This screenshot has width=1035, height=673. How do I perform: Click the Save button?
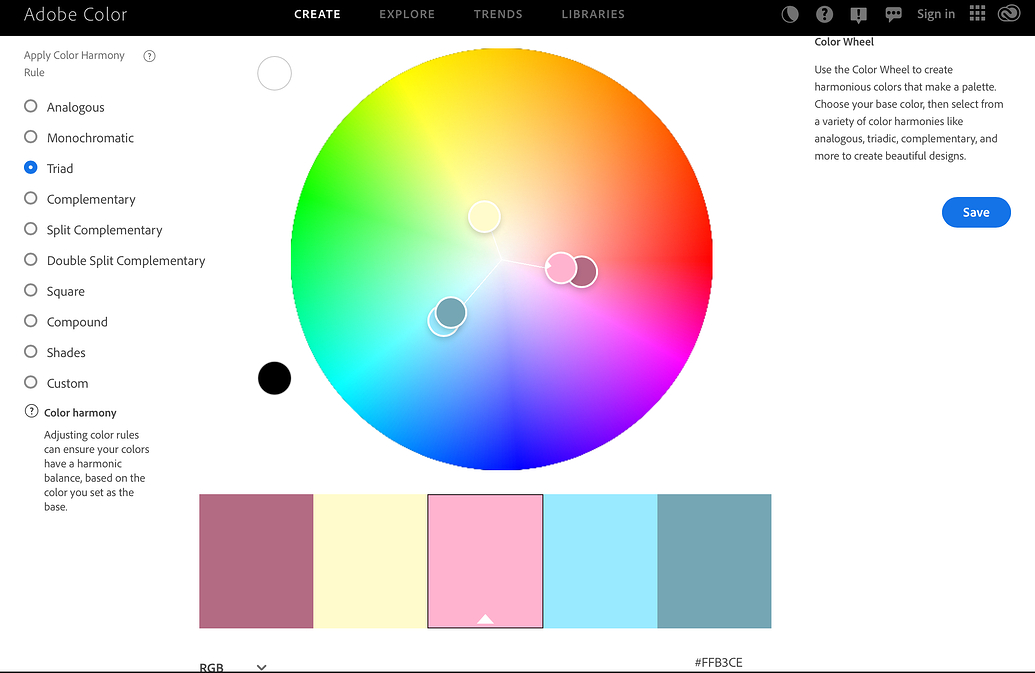pos(975,212)
